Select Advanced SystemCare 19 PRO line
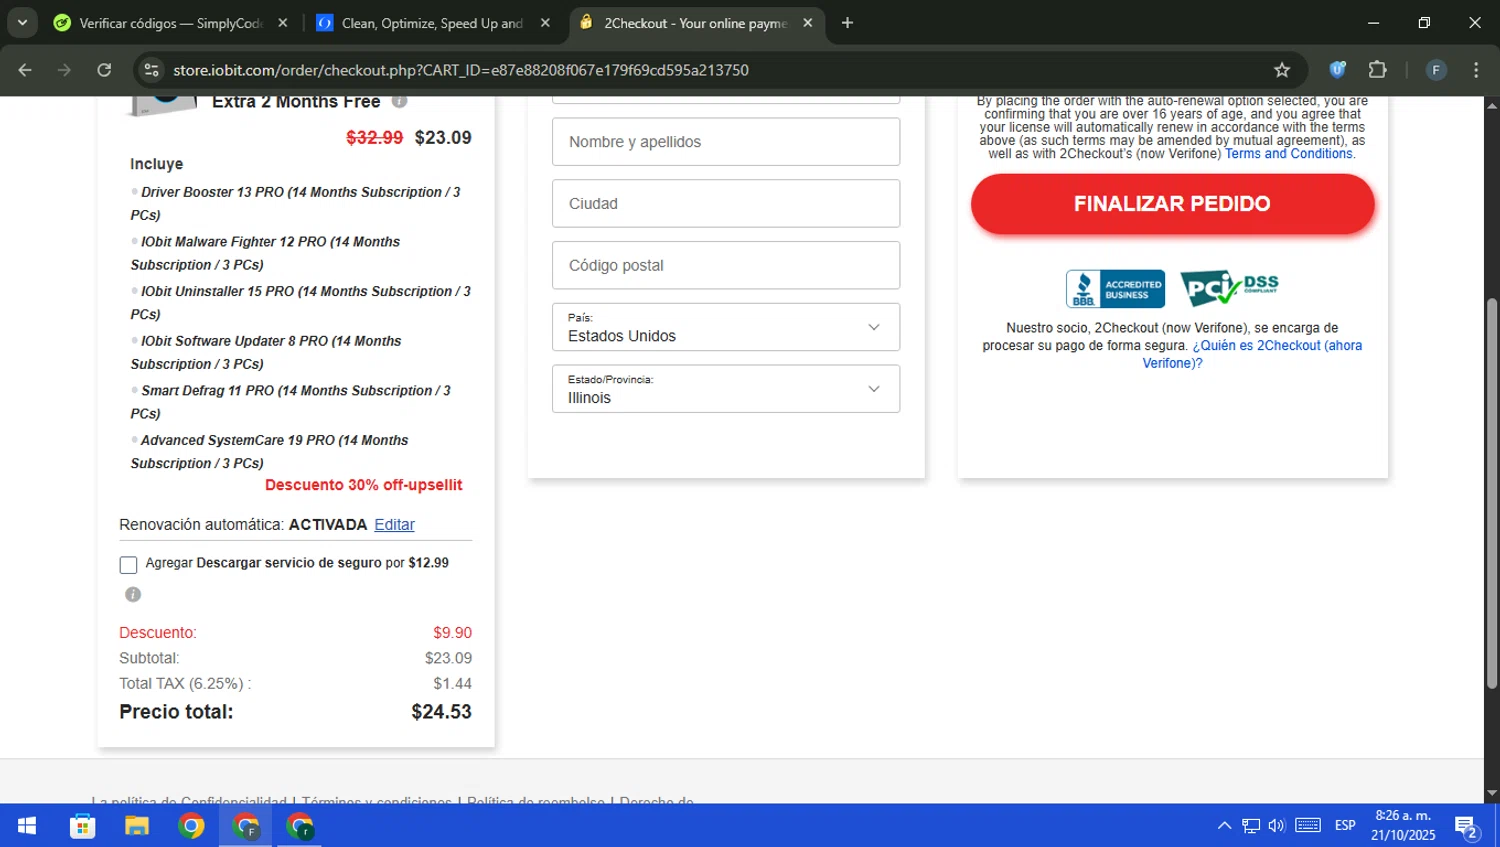 [270, 451]
